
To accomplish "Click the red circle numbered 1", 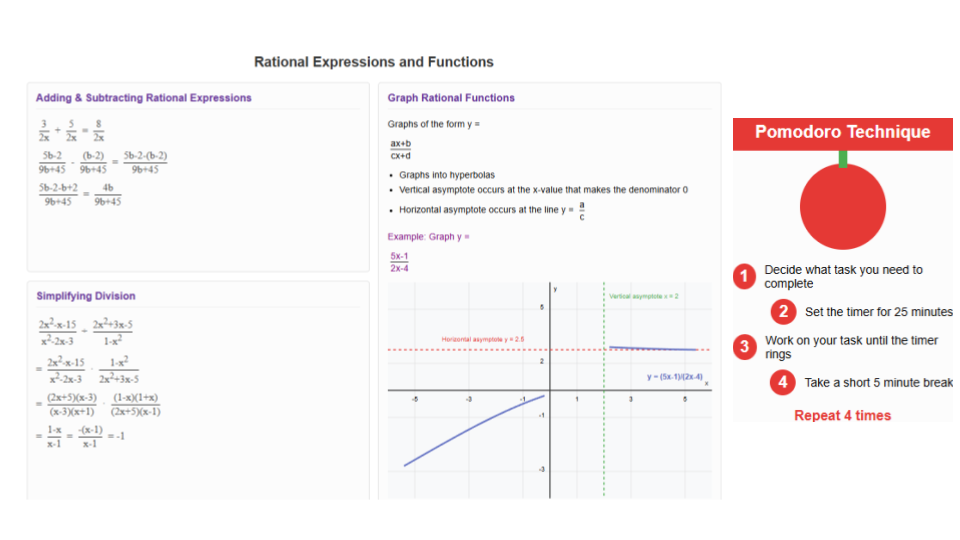I will pos(744,277).
